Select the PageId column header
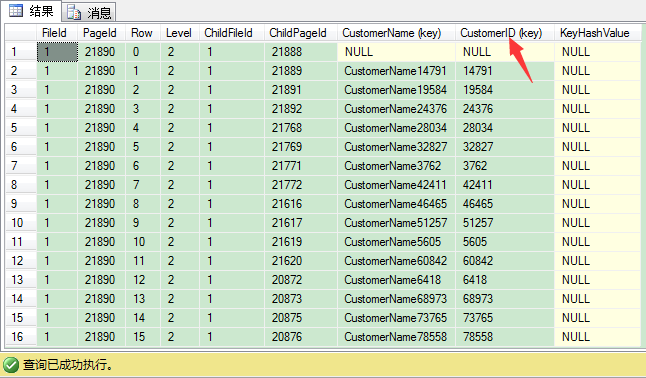 (x=101, y=33)
